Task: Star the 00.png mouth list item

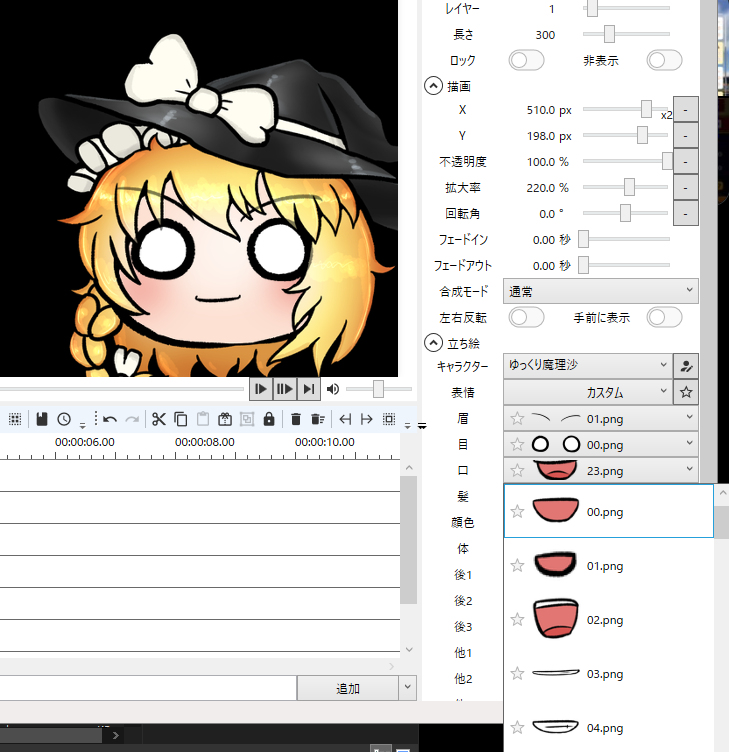Action: 517,512
